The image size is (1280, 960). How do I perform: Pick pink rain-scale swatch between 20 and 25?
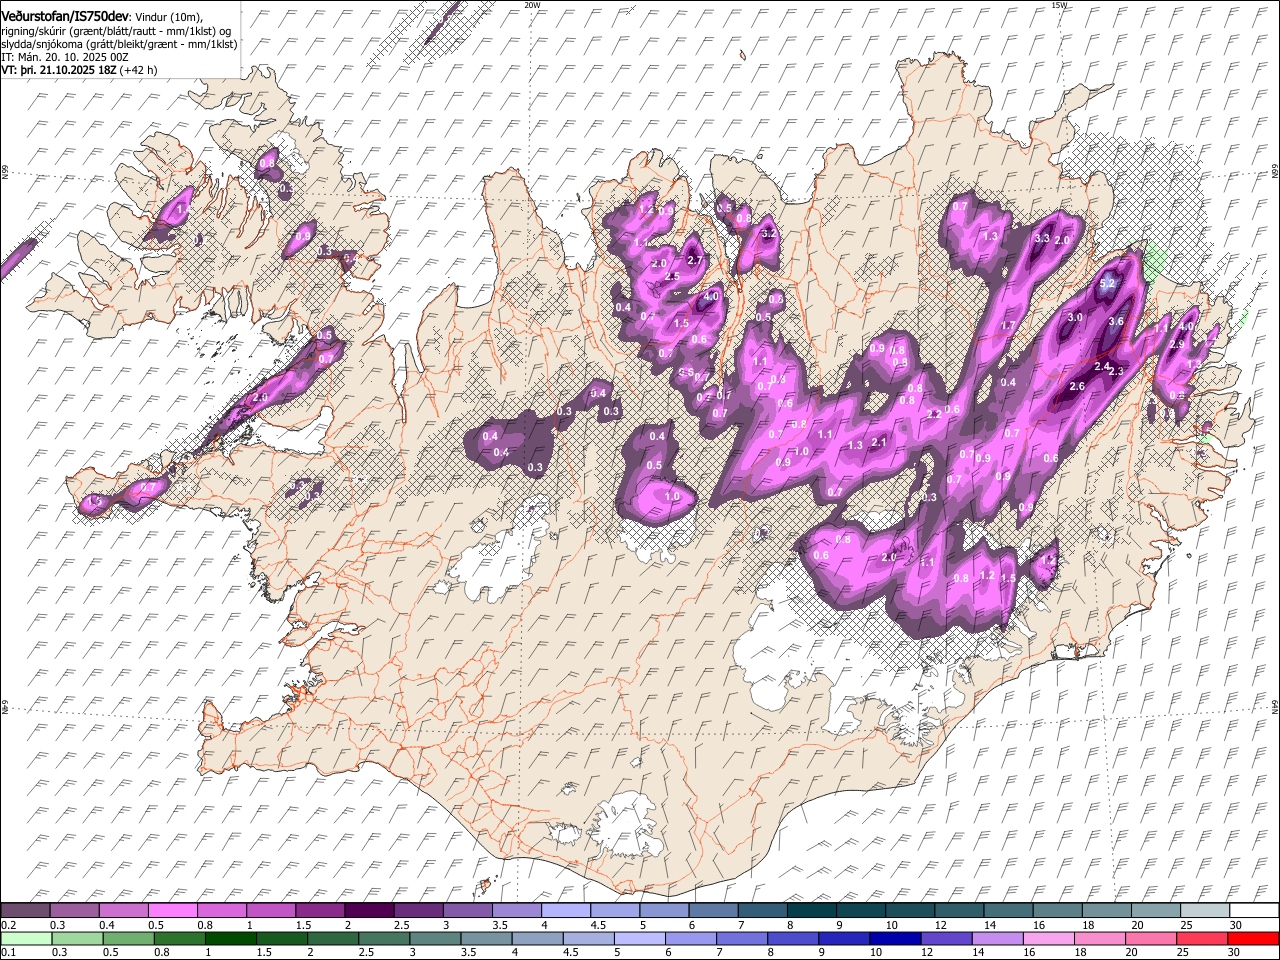coord(1149,939)
